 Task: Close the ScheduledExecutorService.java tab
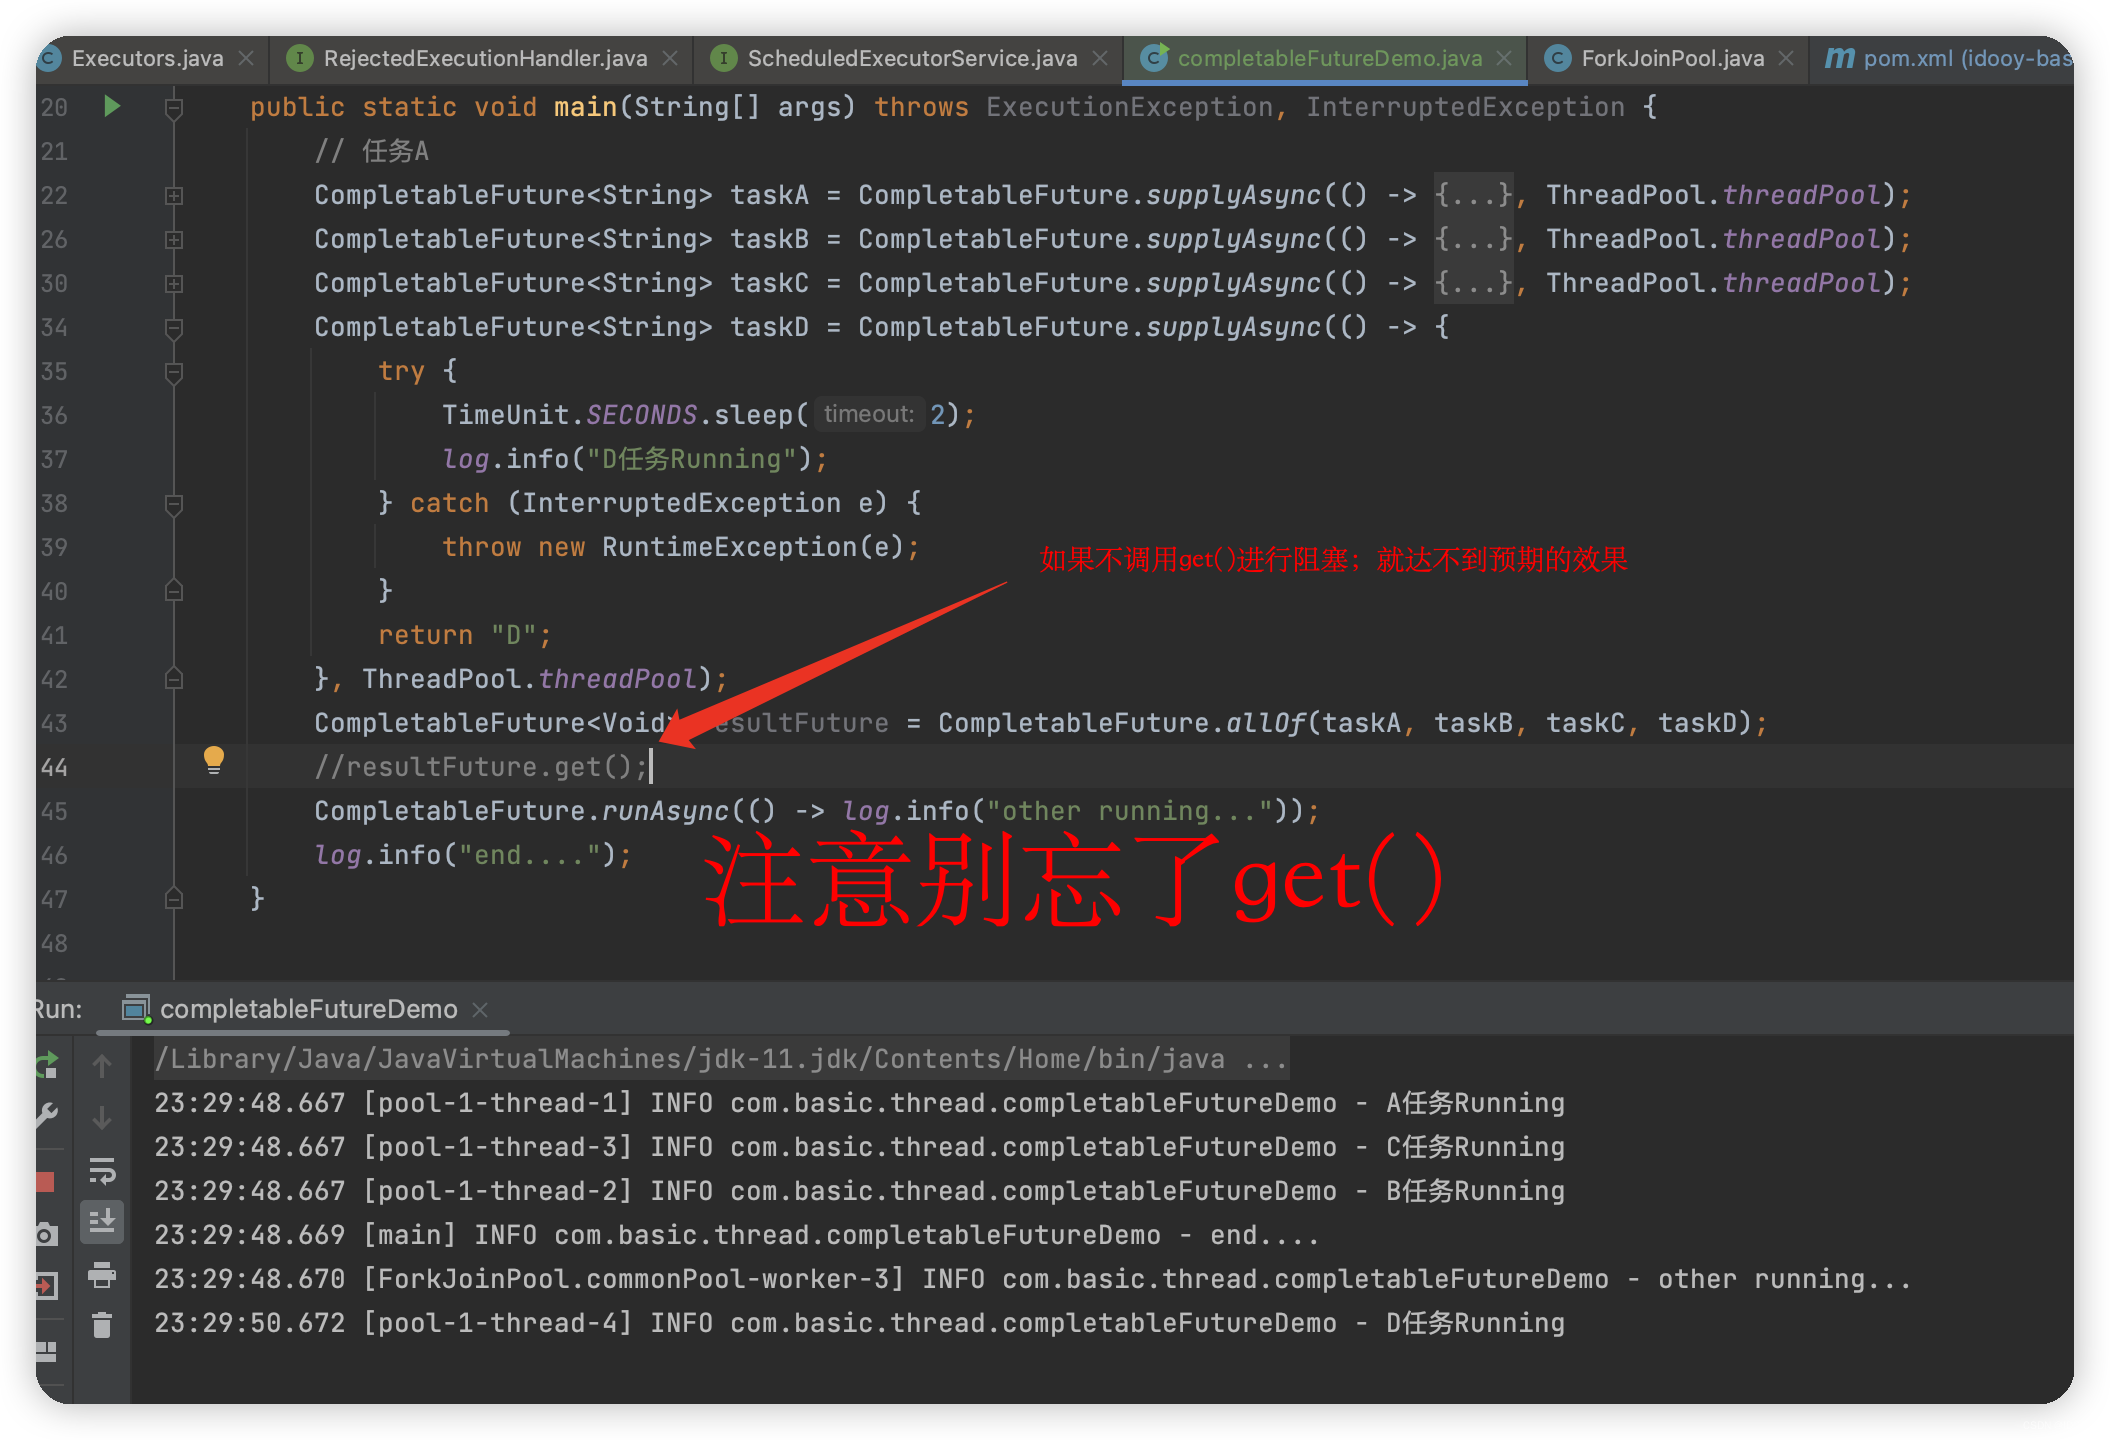(x=1100, y=59)
